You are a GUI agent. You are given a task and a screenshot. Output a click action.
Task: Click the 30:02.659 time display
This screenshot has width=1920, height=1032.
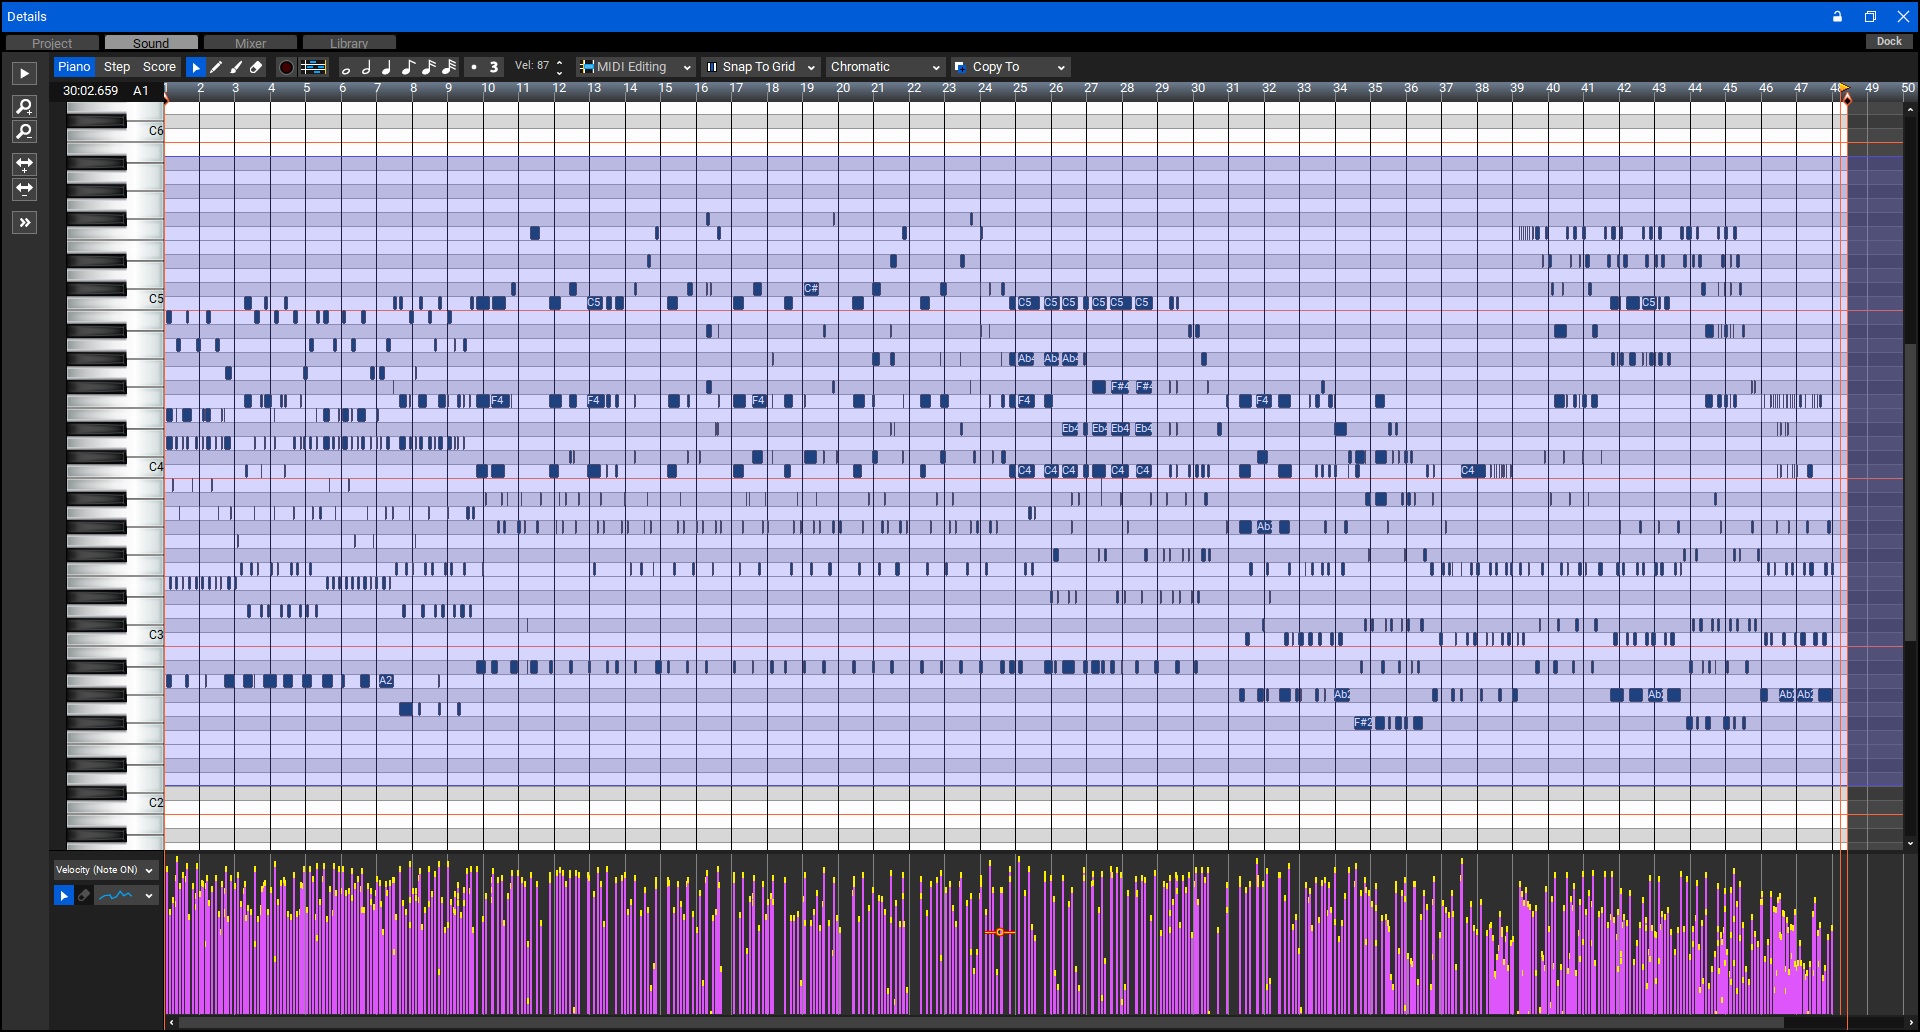(90, 90)
